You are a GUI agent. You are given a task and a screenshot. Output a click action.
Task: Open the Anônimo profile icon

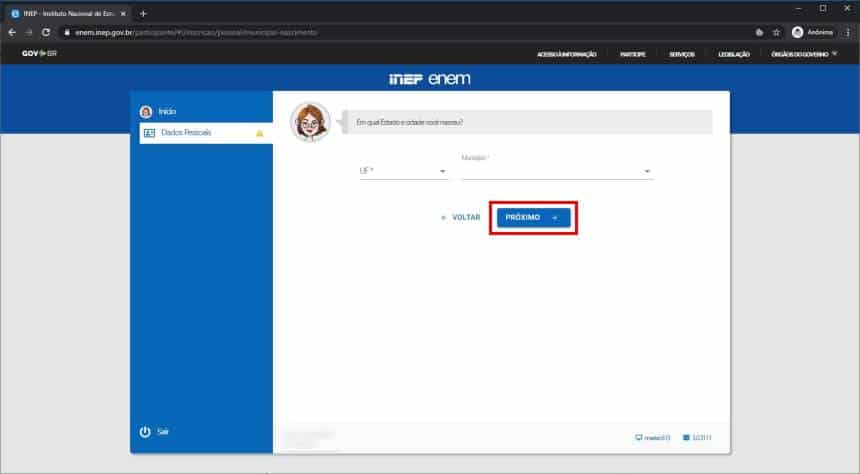click(x=797, y=32)
